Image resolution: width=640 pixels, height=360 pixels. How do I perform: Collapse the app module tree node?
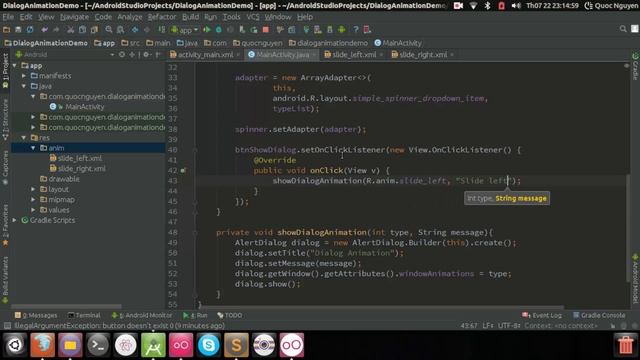click(15, 65)
